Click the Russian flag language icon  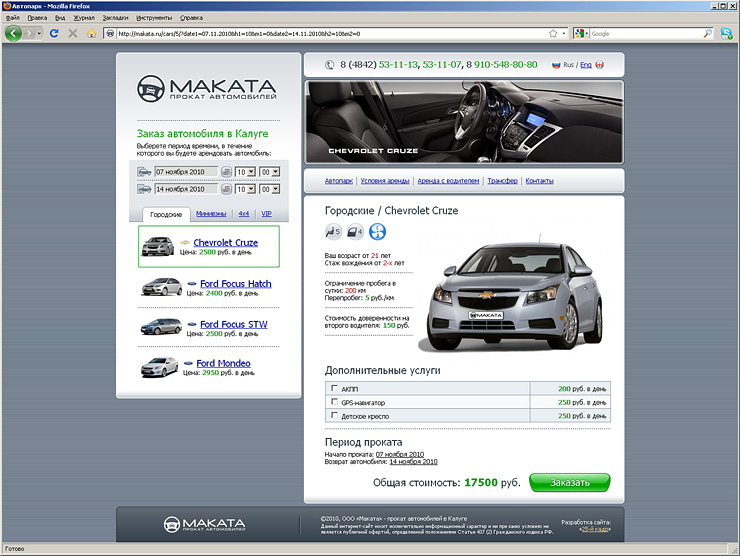[557, 65]
